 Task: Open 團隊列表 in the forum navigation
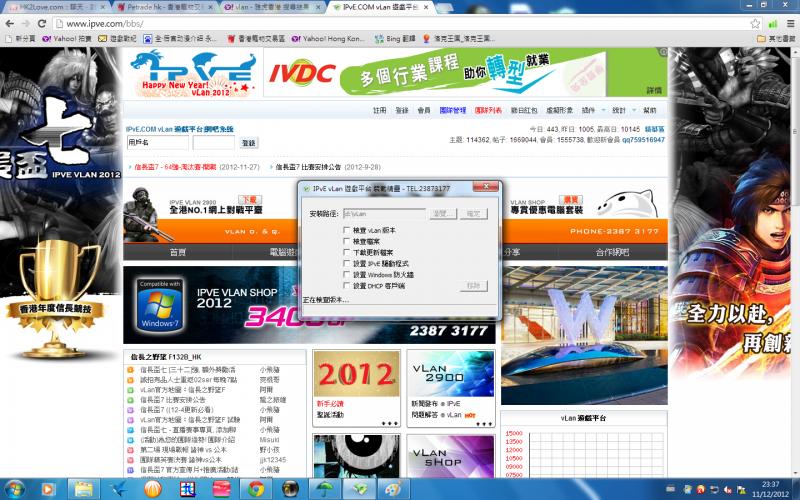click(488, 110)
